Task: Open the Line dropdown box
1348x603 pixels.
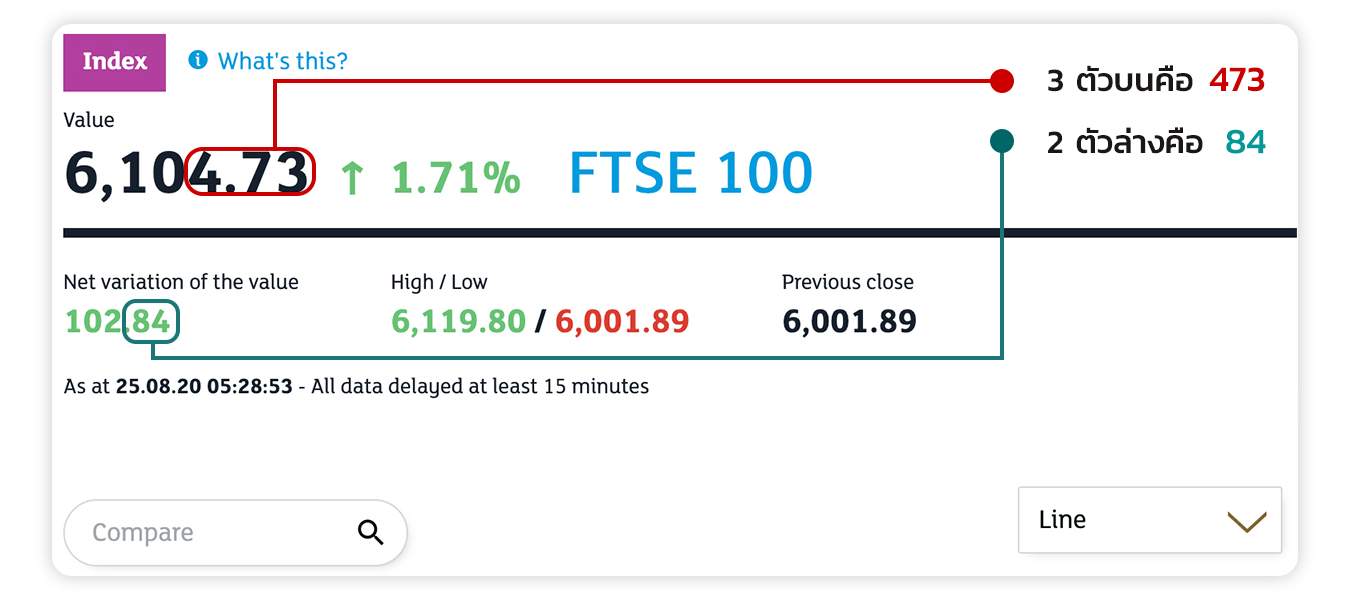Action: point(1150,520)
